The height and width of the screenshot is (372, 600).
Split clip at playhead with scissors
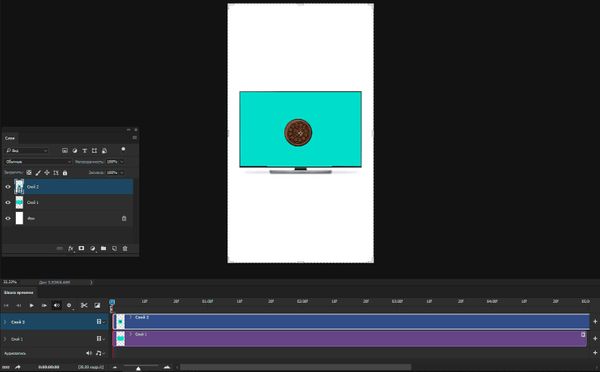(x=84, y=305)
